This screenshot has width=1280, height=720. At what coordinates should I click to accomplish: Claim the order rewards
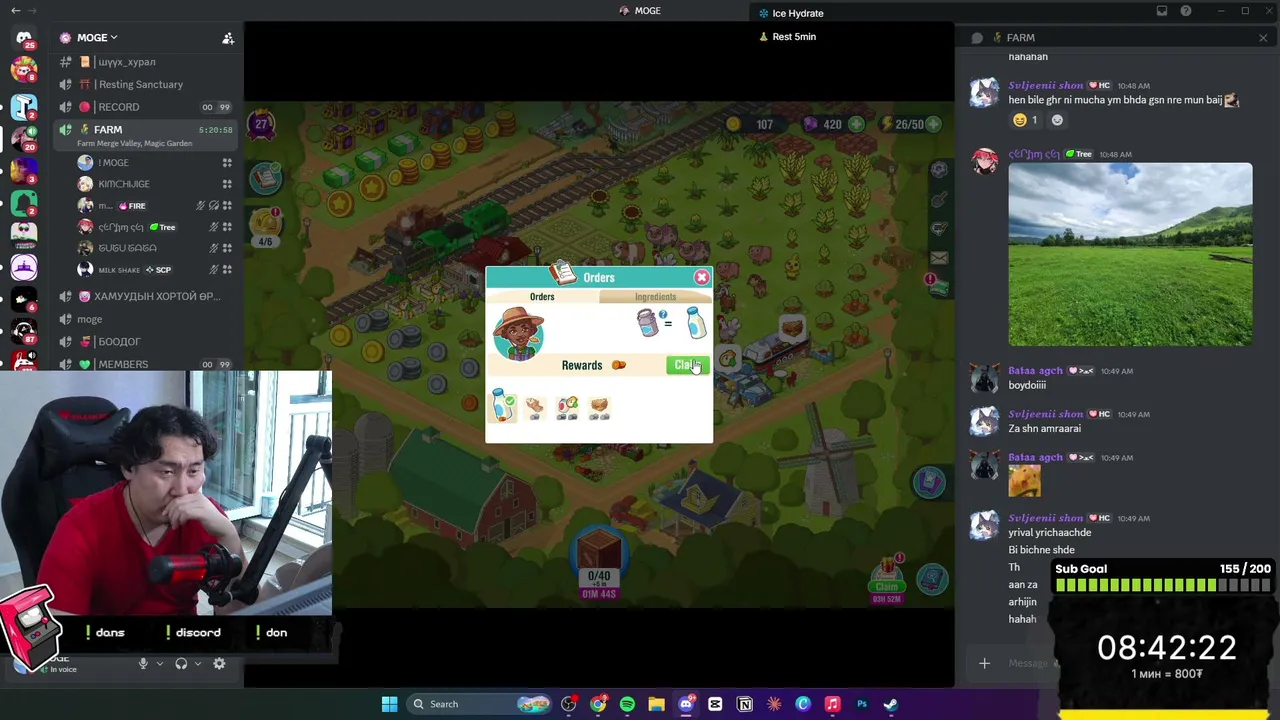687,365
